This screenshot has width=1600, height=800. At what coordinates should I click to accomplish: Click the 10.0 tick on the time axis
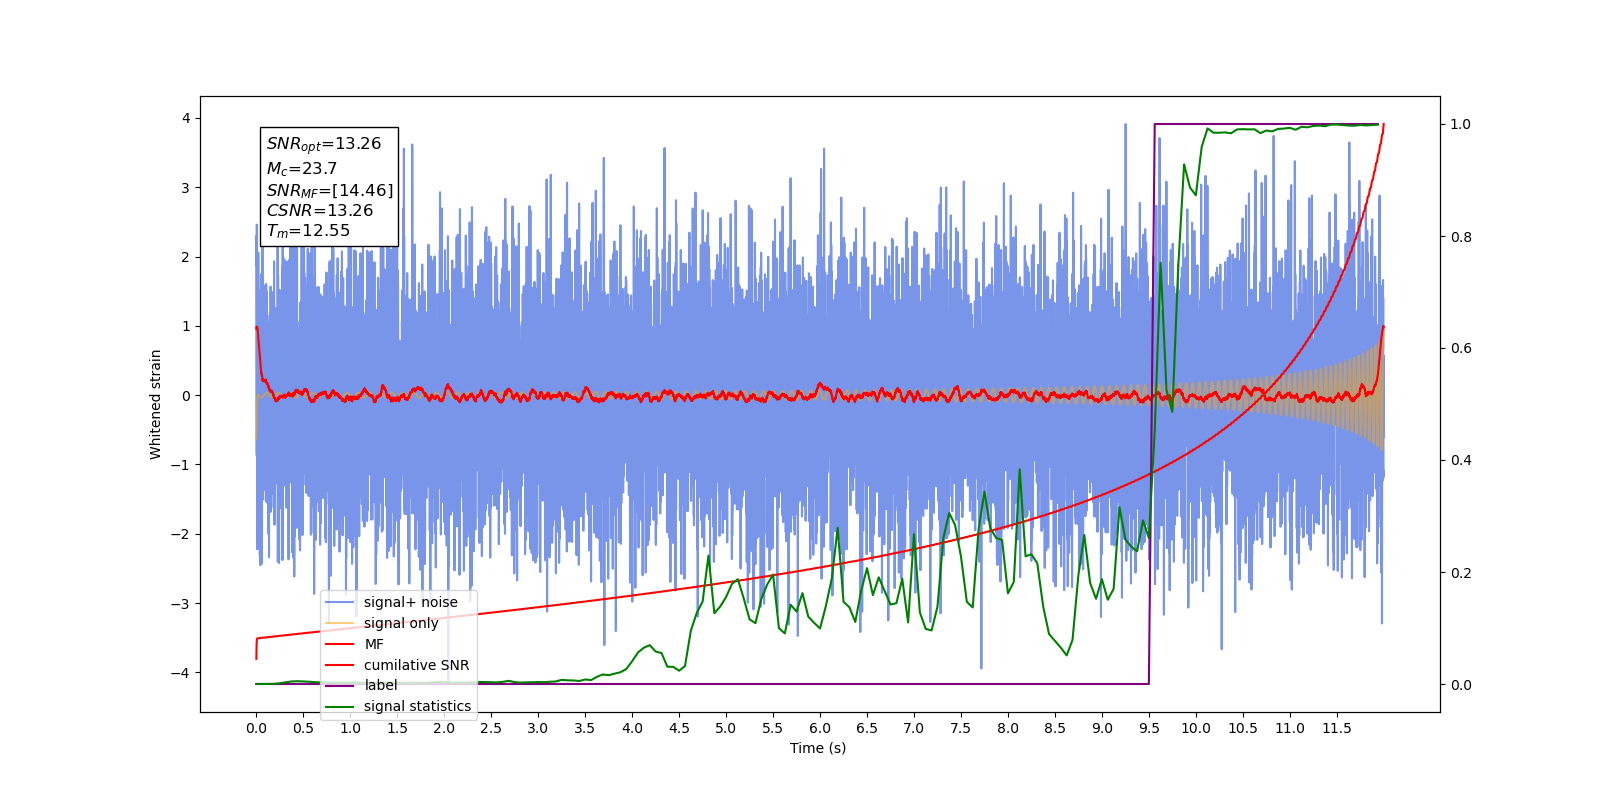click(1196, 728)
